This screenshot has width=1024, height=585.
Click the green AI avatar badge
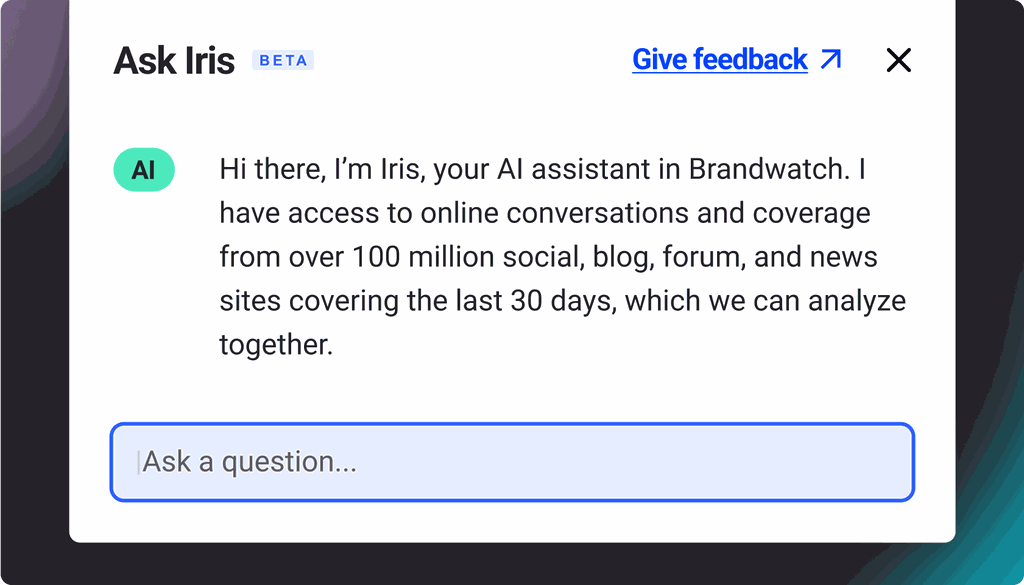tap(144, 170)
